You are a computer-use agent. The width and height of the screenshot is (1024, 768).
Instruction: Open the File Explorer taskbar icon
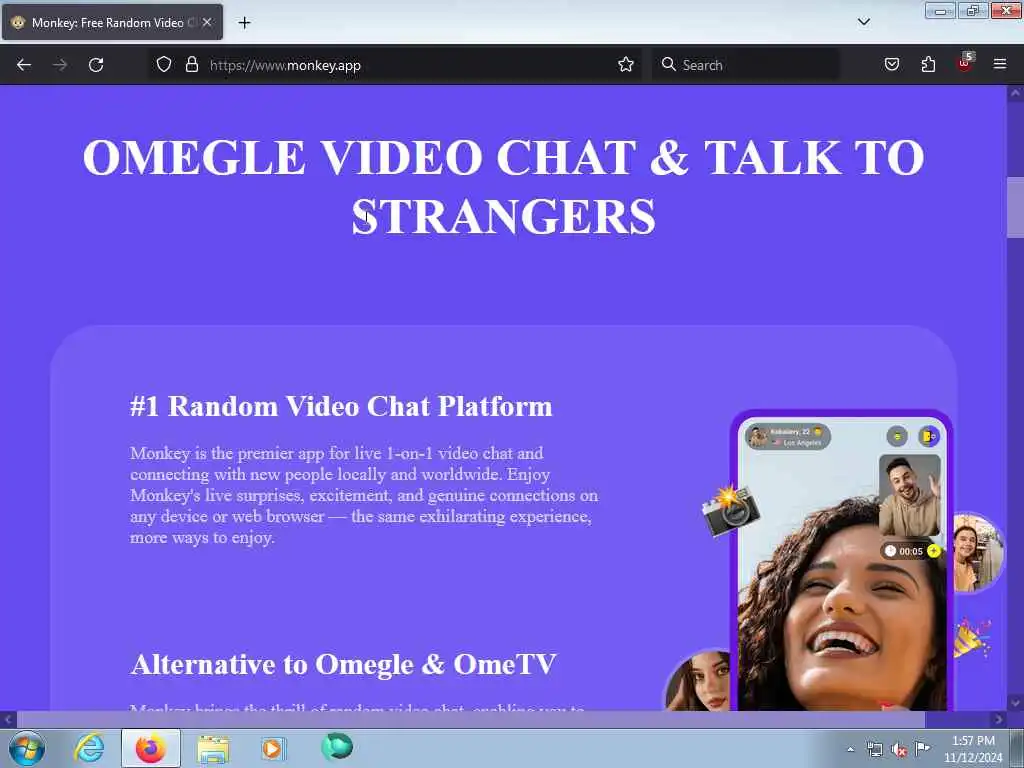[213, 749]
